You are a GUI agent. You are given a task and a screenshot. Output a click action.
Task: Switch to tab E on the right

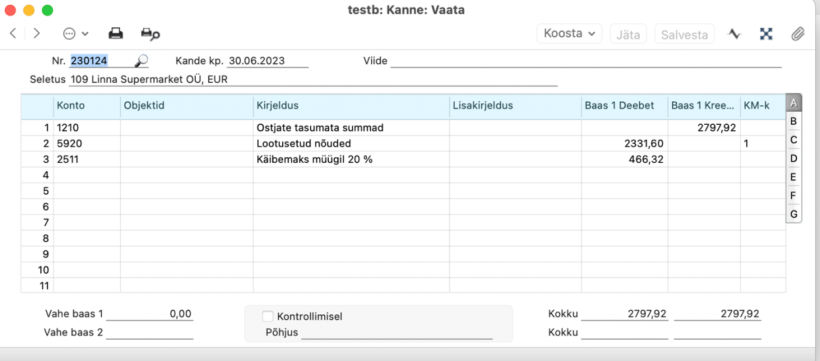pos(793,177)
